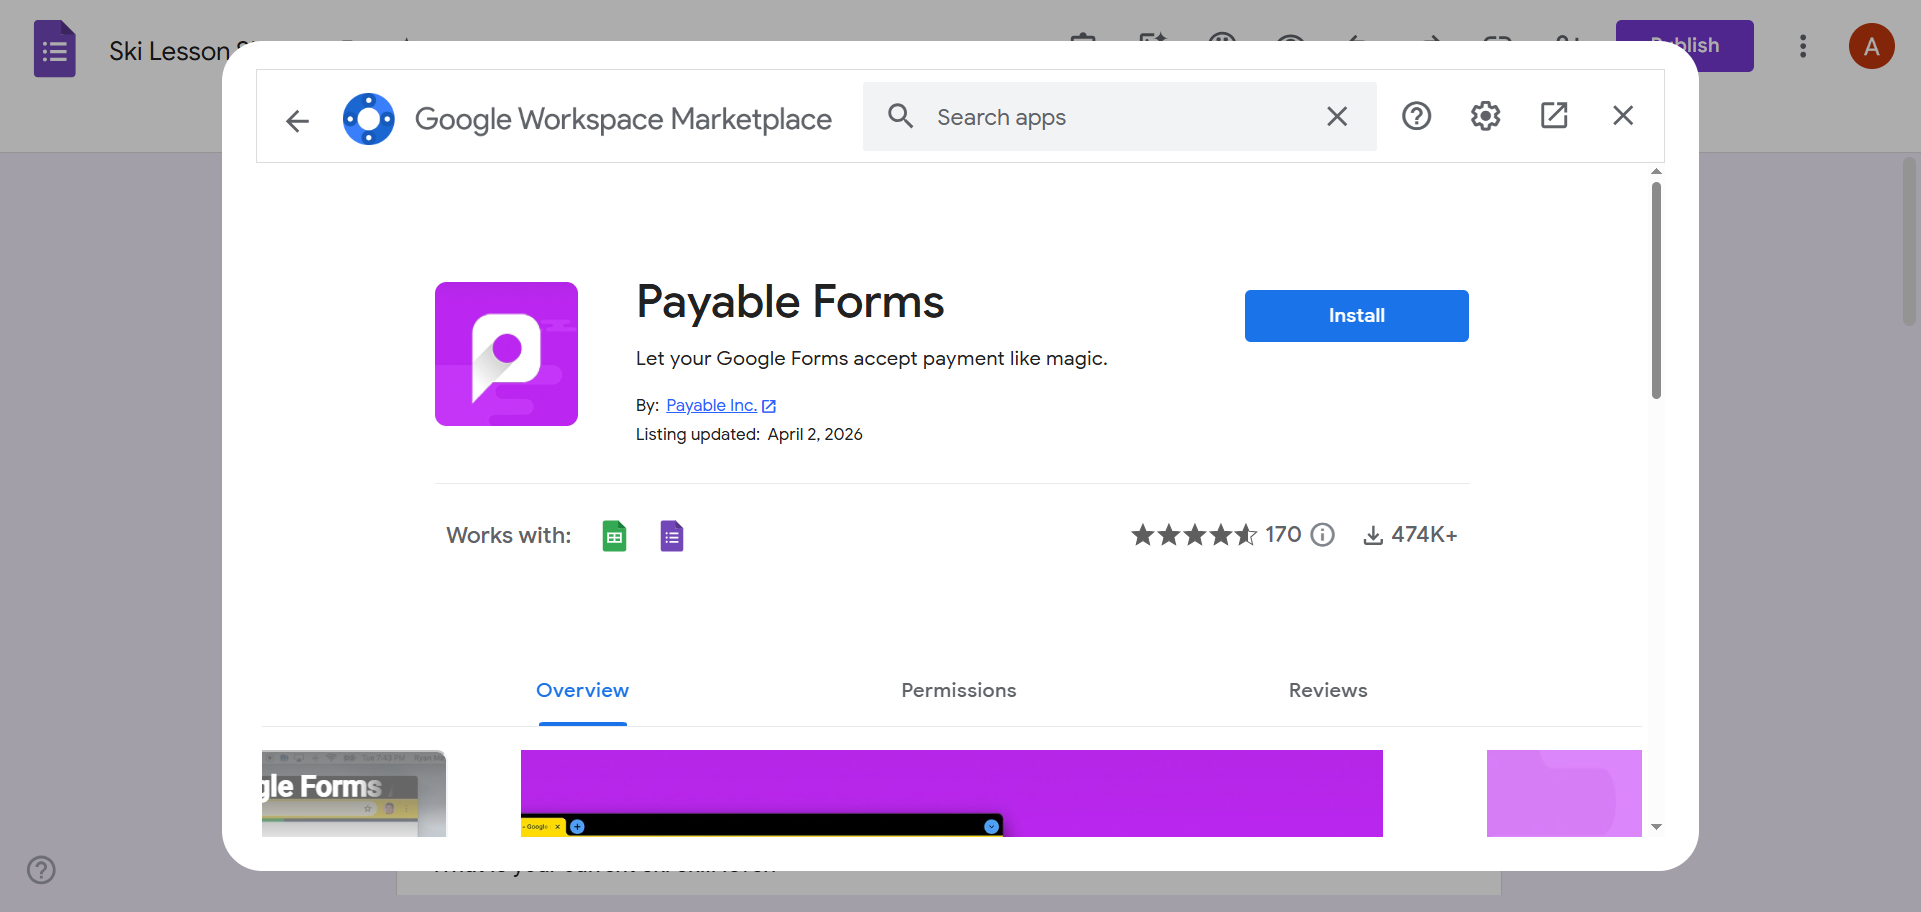
Task: Open the Marketplace in a new window
Action: pyautogui.click(x=1553, y=115)
